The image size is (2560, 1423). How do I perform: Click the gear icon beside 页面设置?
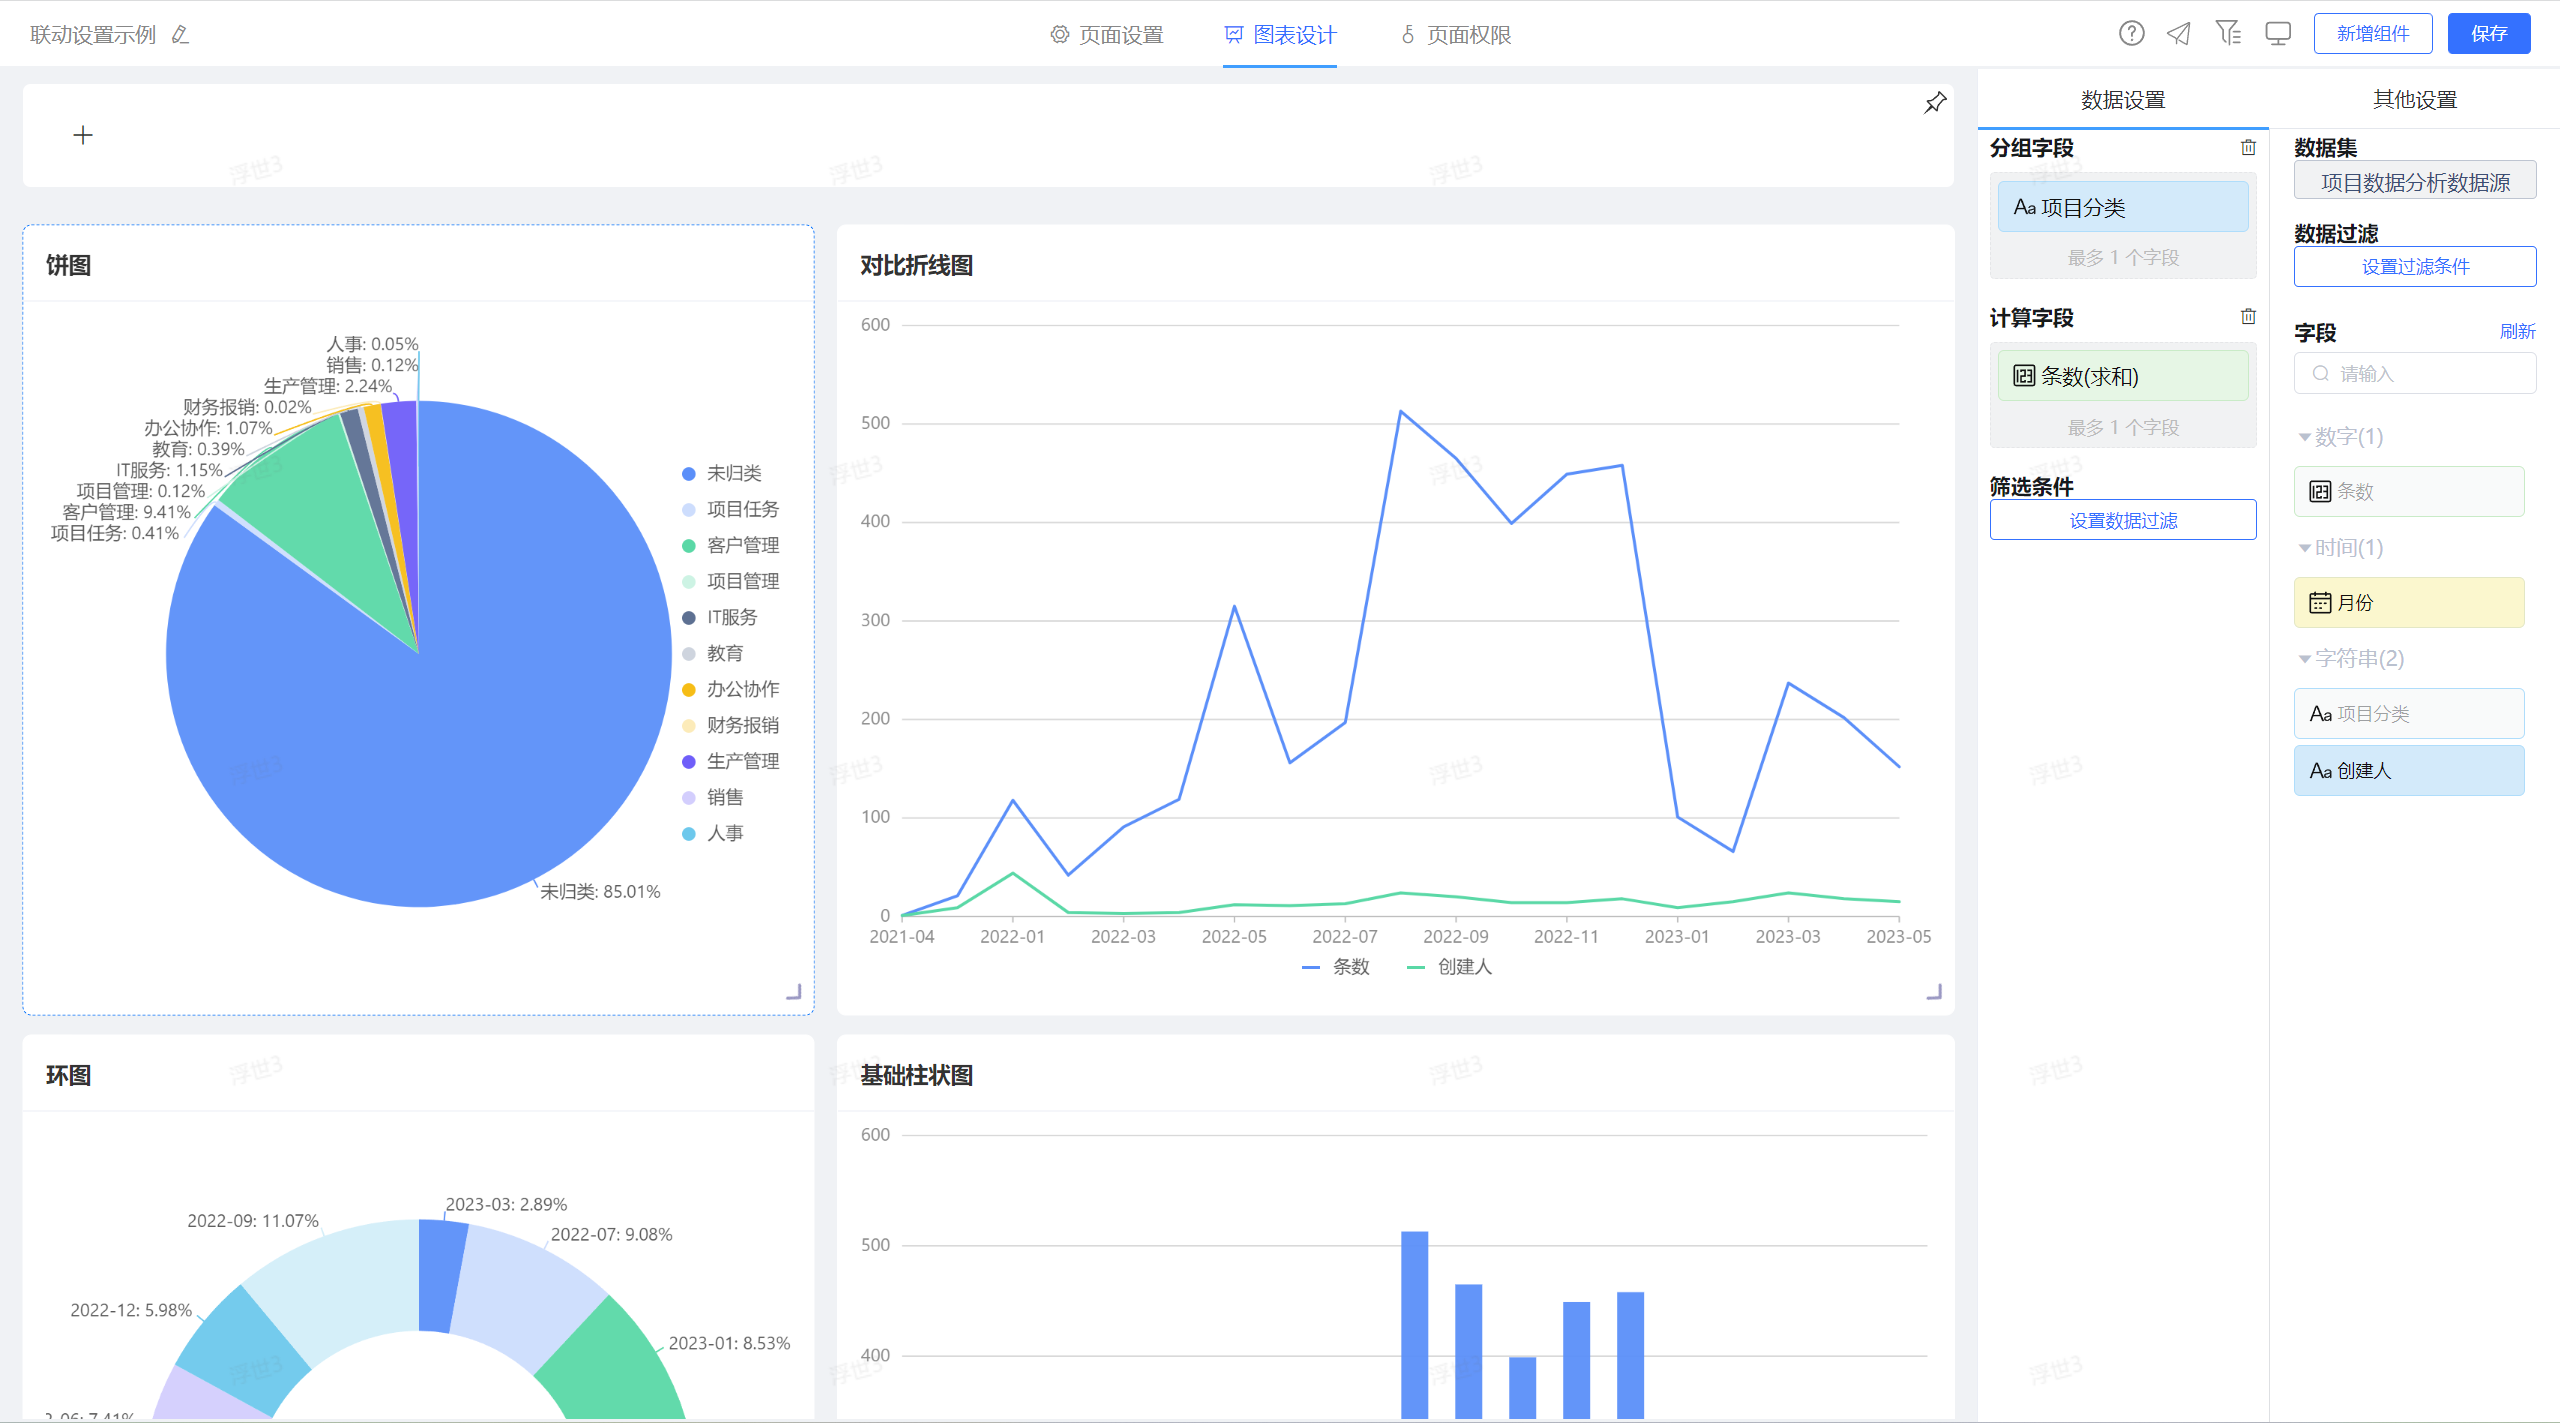click(x=1059, y=35)
